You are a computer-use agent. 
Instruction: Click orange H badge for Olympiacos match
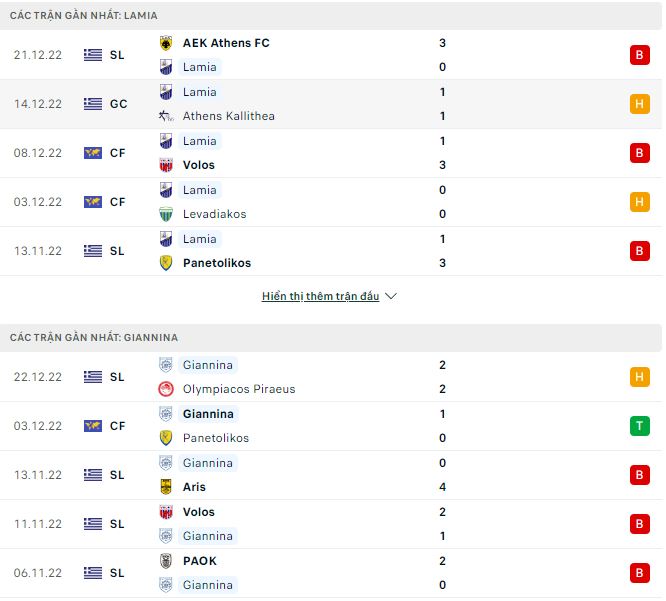pyautogui.click(x=640, y=377)
